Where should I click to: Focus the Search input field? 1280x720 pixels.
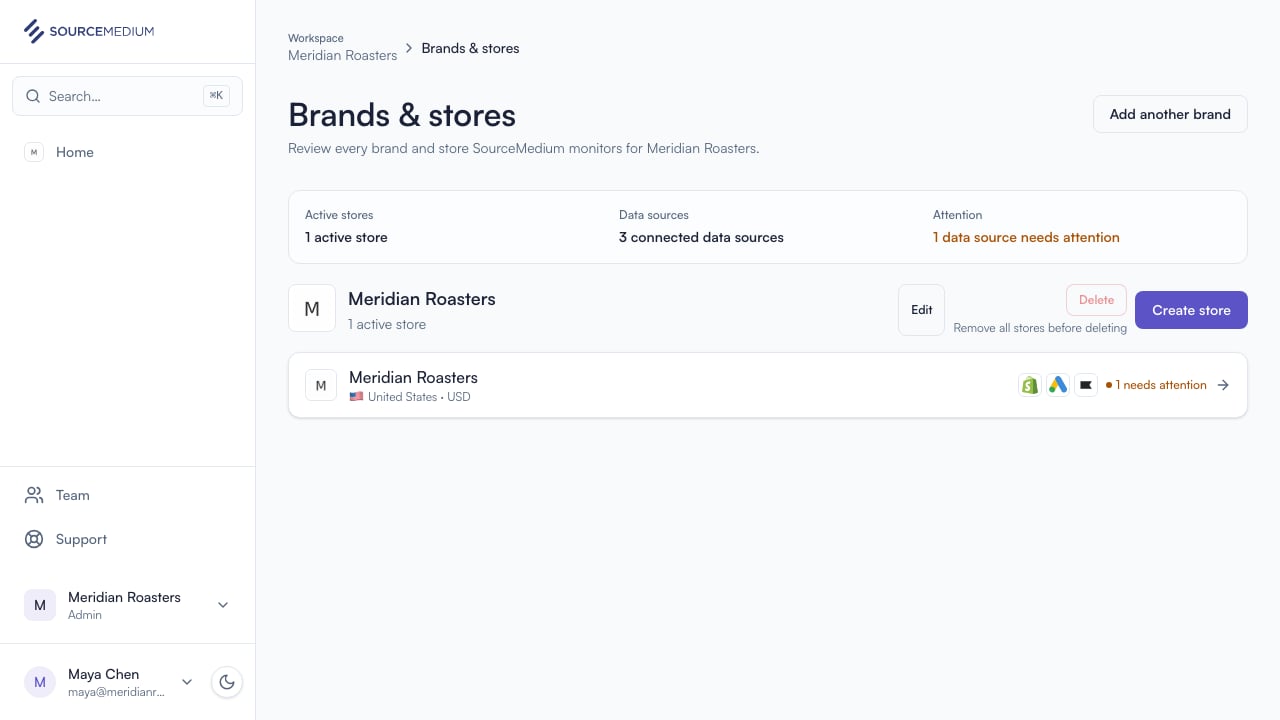coord(127,96)
